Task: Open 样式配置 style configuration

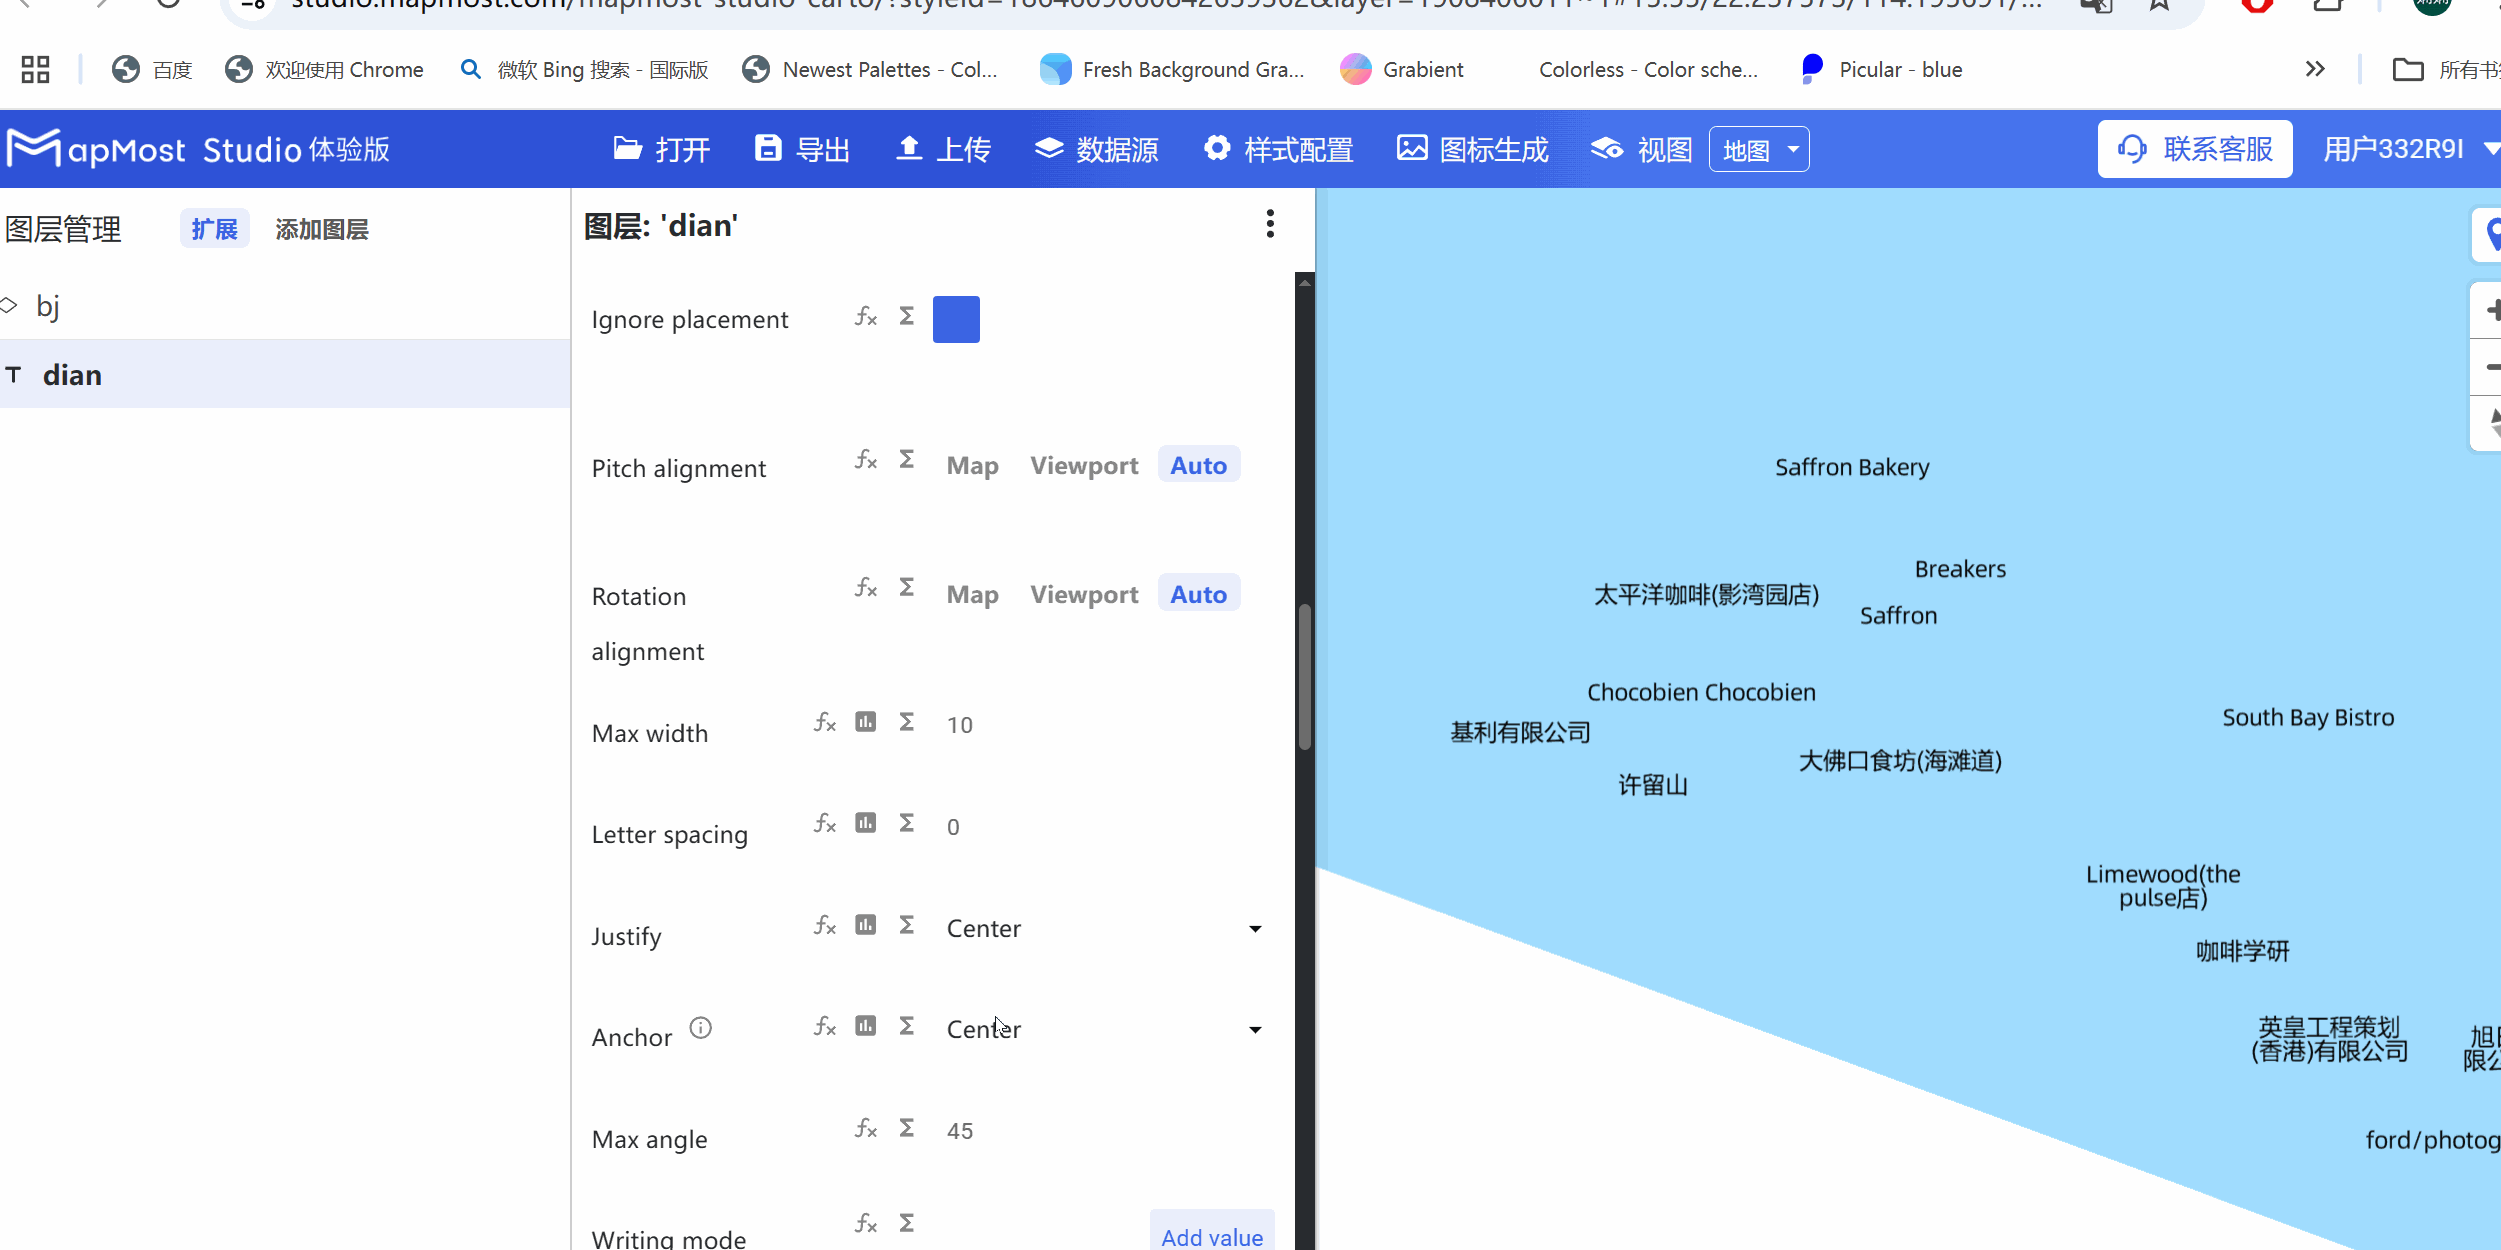Action: coord(1278,148)
